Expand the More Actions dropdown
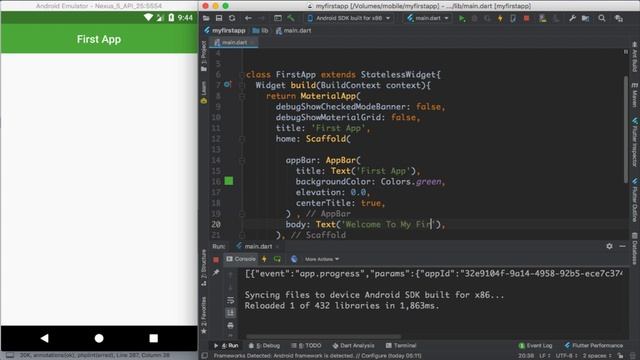The image size is (640, 360). pos(322,259)
